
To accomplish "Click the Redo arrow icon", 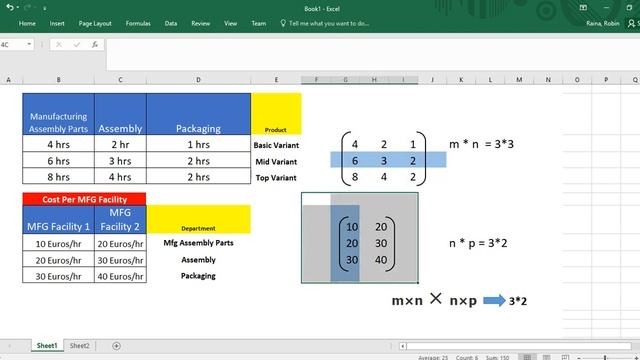I will coord(27,7).
